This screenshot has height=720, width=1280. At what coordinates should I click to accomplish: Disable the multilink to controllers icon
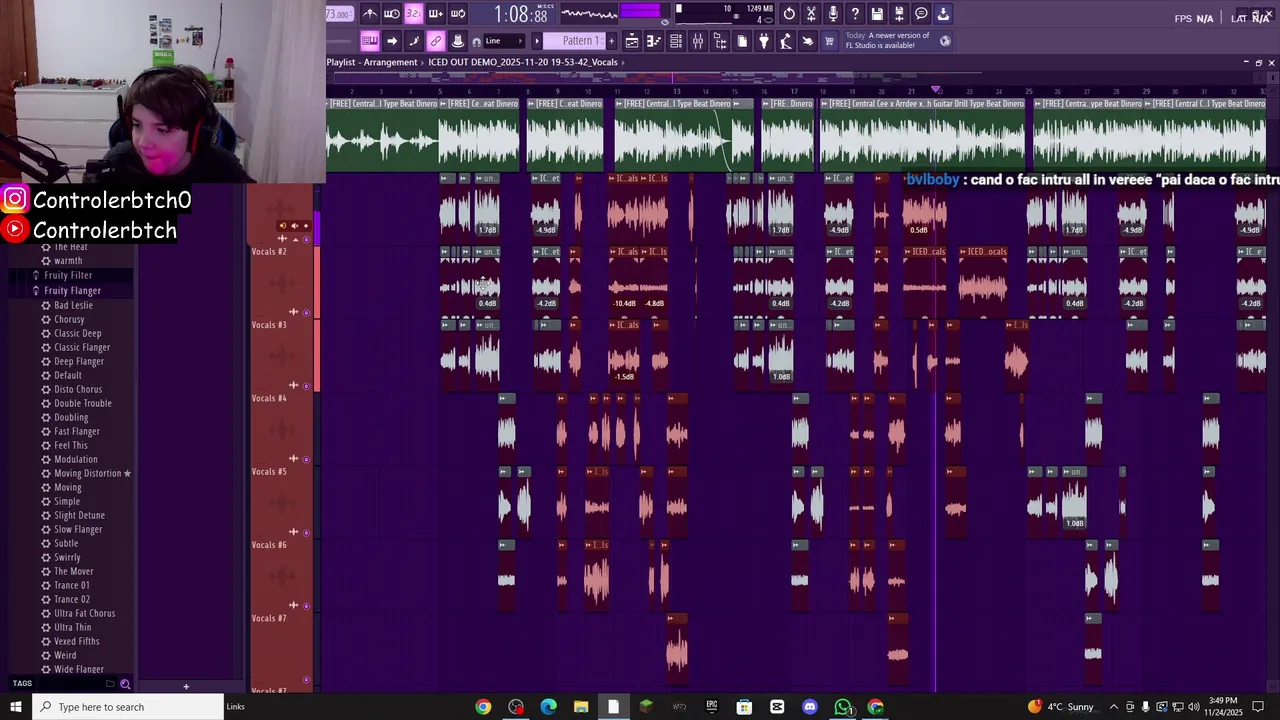click(436, 41)
